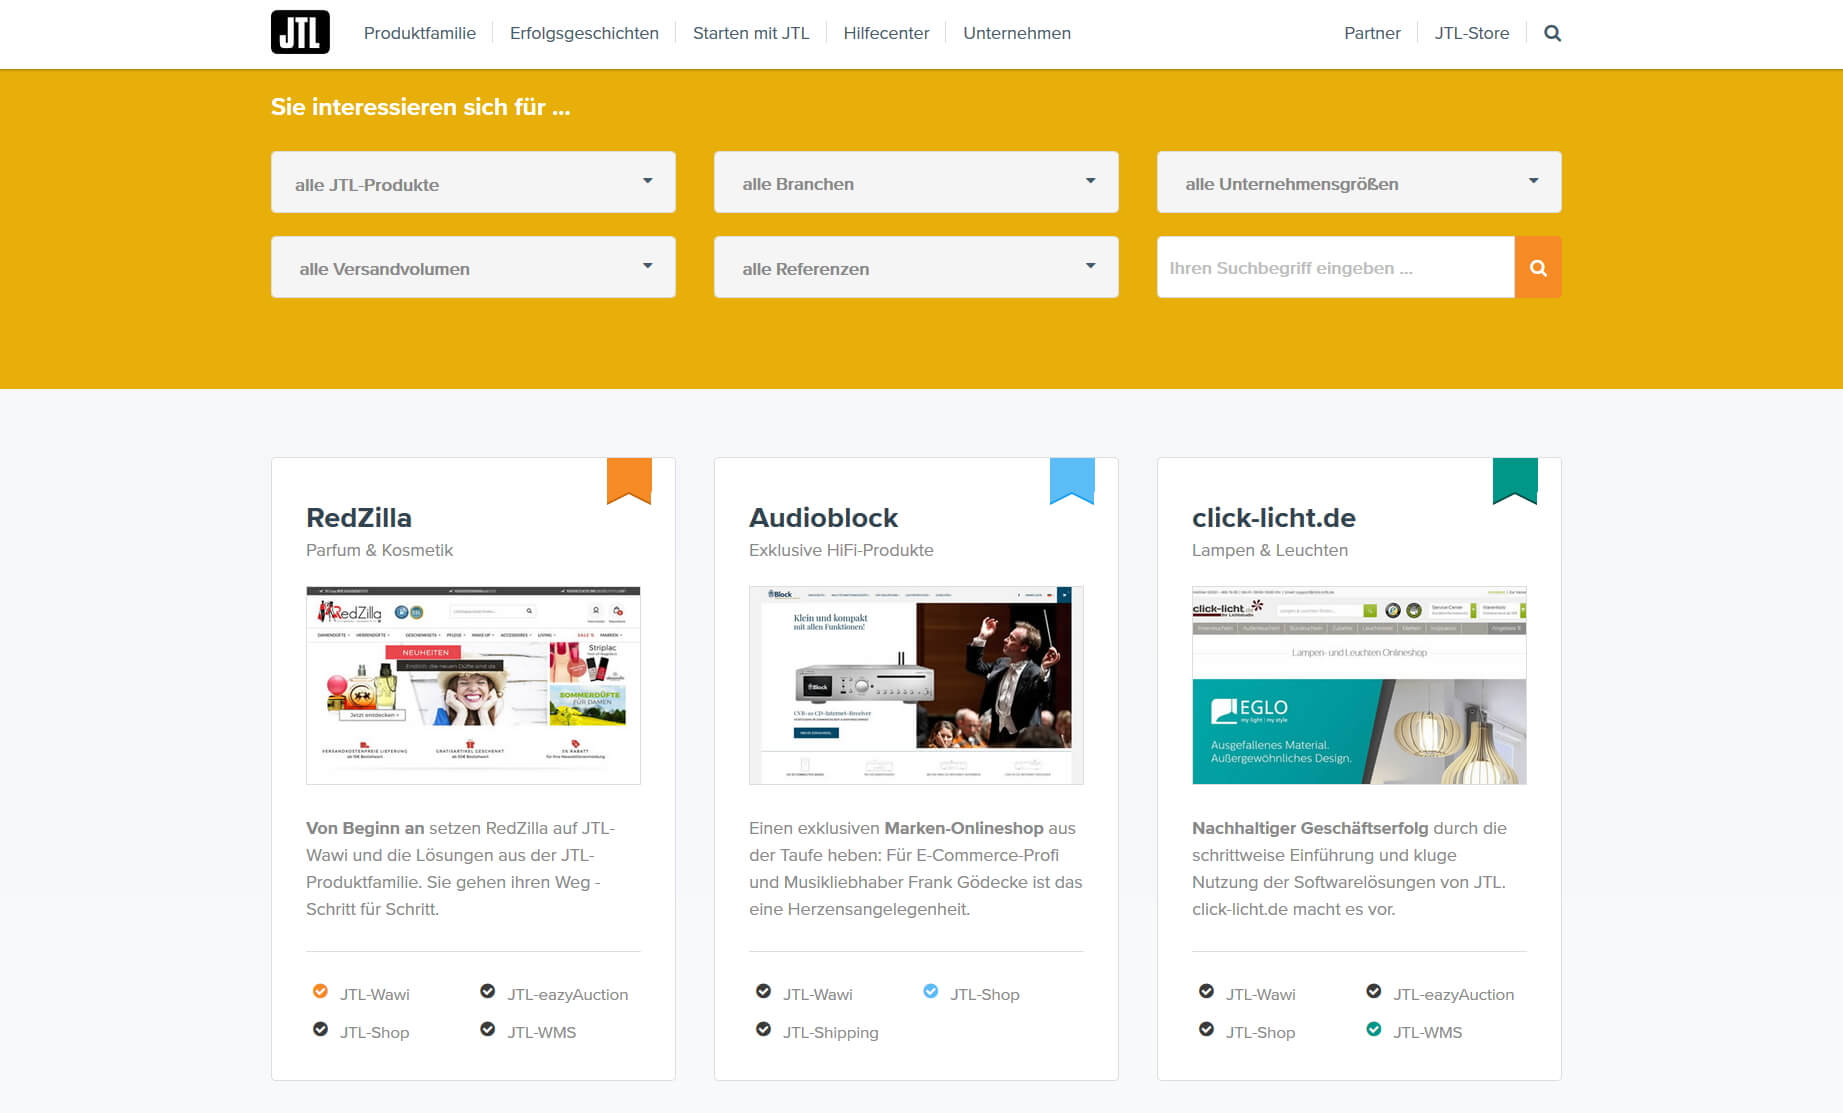Click the check icon beside Audioblock JTL-Shipping
The image size is (1843, 1113).
click(763, 1030)
